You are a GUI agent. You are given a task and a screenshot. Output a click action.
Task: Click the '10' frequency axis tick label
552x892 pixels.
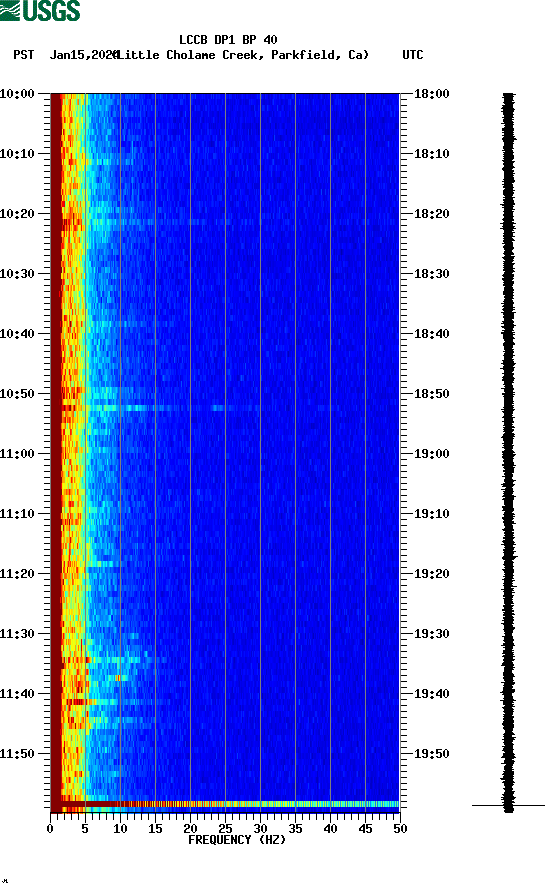point(120,829)
